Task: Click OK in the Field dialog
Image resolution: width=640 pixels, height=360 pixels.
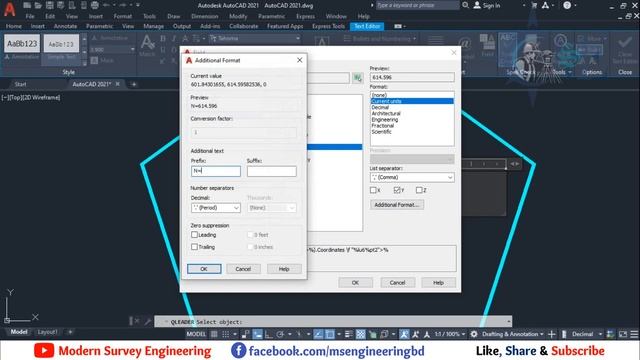Action: click(356, 282)
